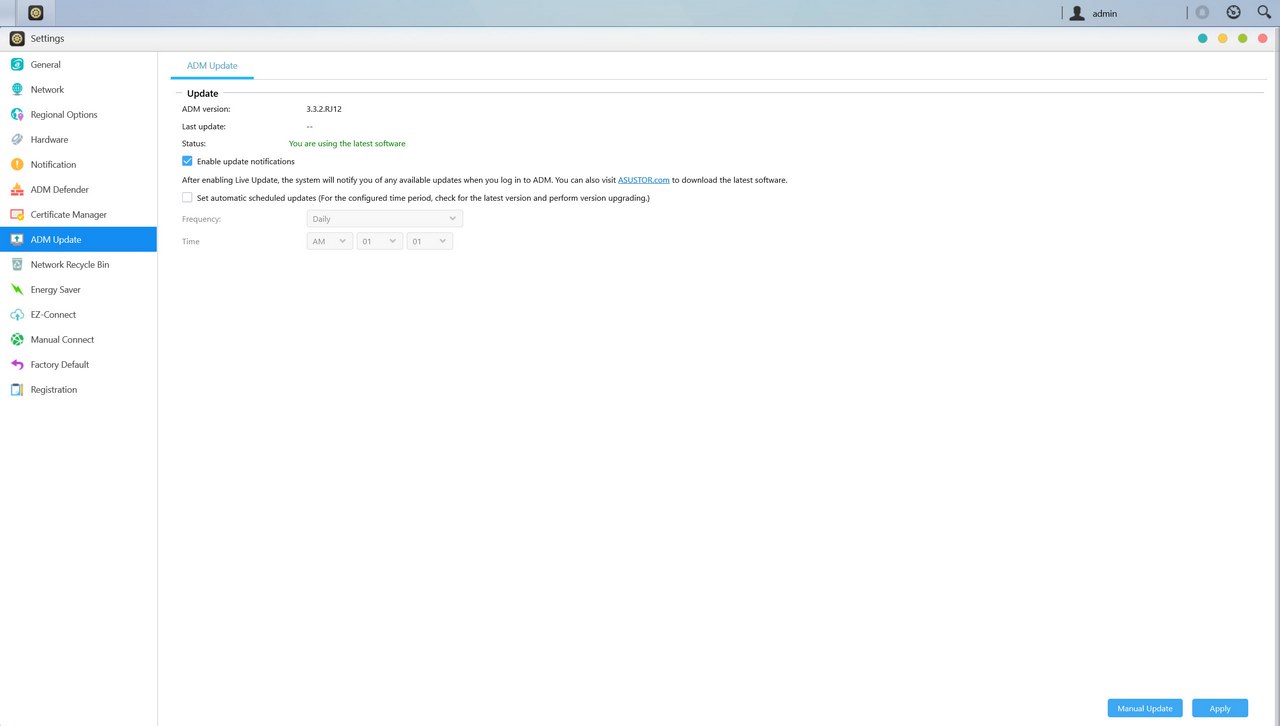Click the Energy Saver icon
Screen dimensions: 1280x726
point(17,289)
